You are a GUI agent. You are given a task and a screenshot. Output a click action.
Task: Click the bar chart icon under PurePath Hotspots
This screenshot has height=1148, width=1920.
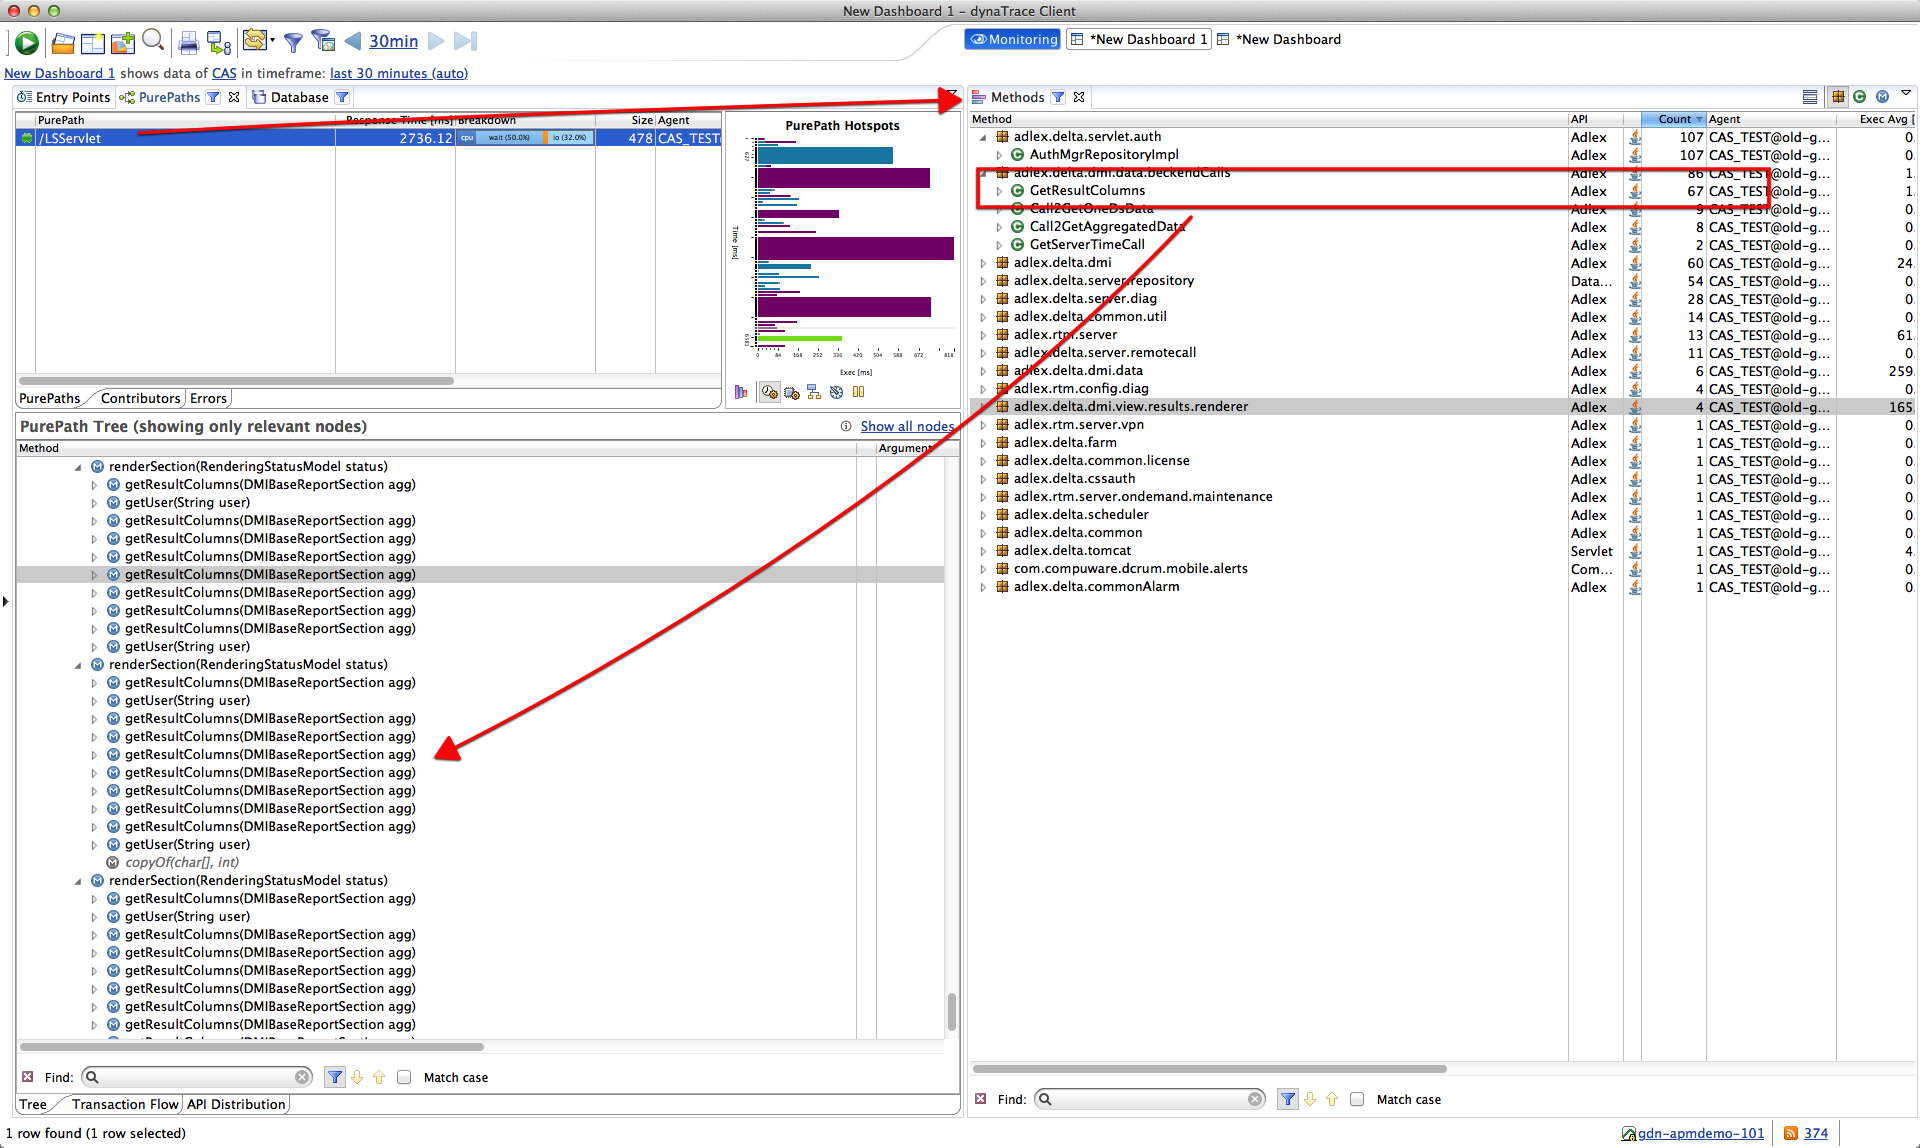click(x=741, y=392)
